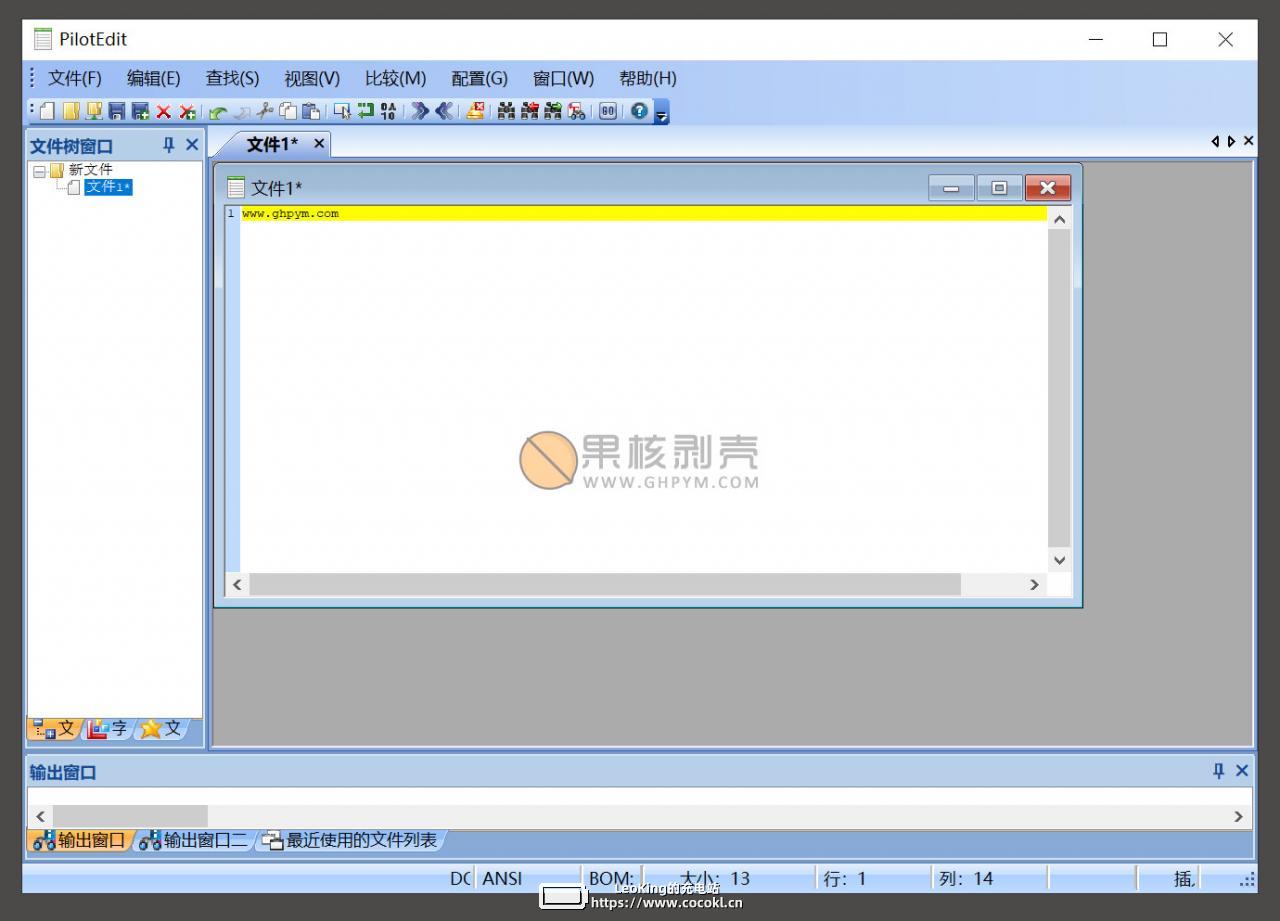Open the 配置(G) menu
1280x921 pixels.
click(479, 78)
